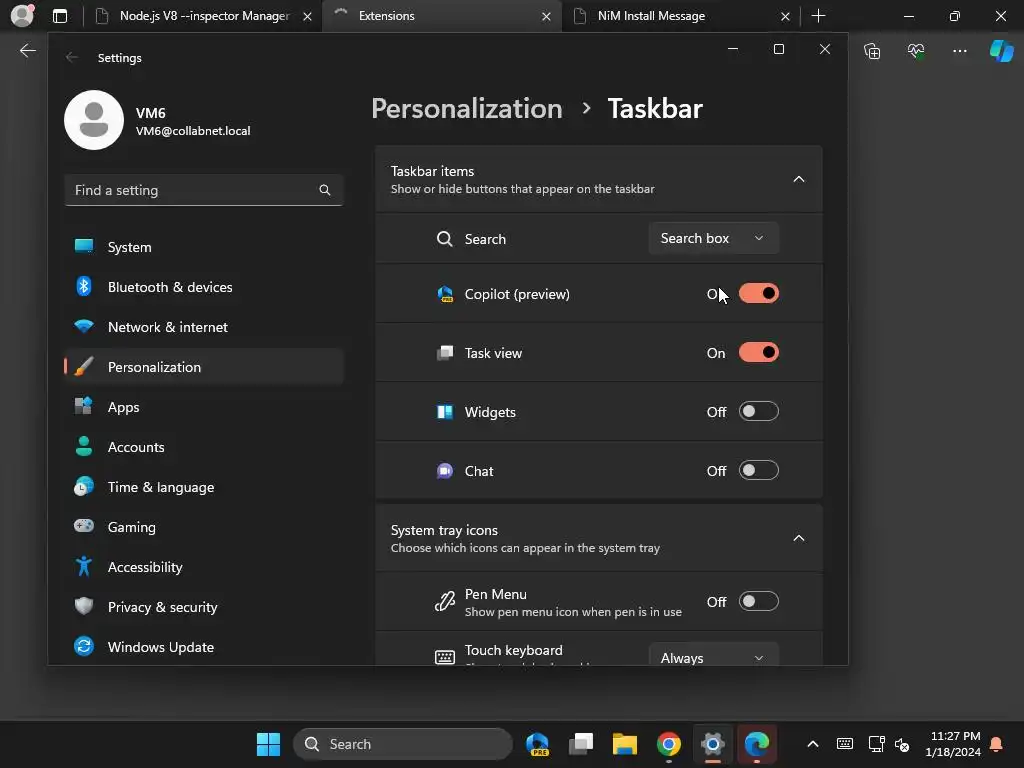Click VM6@collabnet.local account email

point(193,131)
